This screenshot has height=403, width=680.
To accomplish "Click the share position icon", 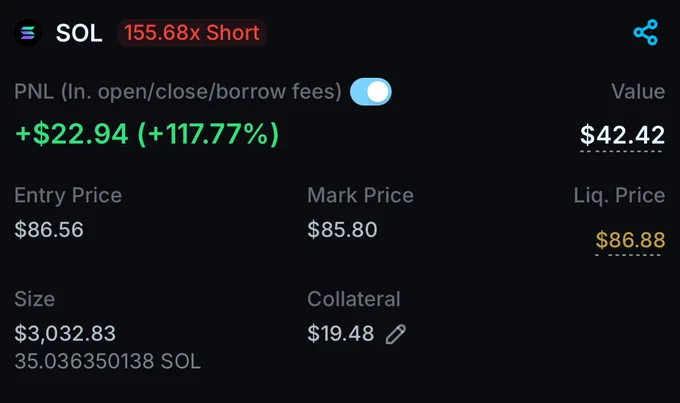I will (646, 33).
